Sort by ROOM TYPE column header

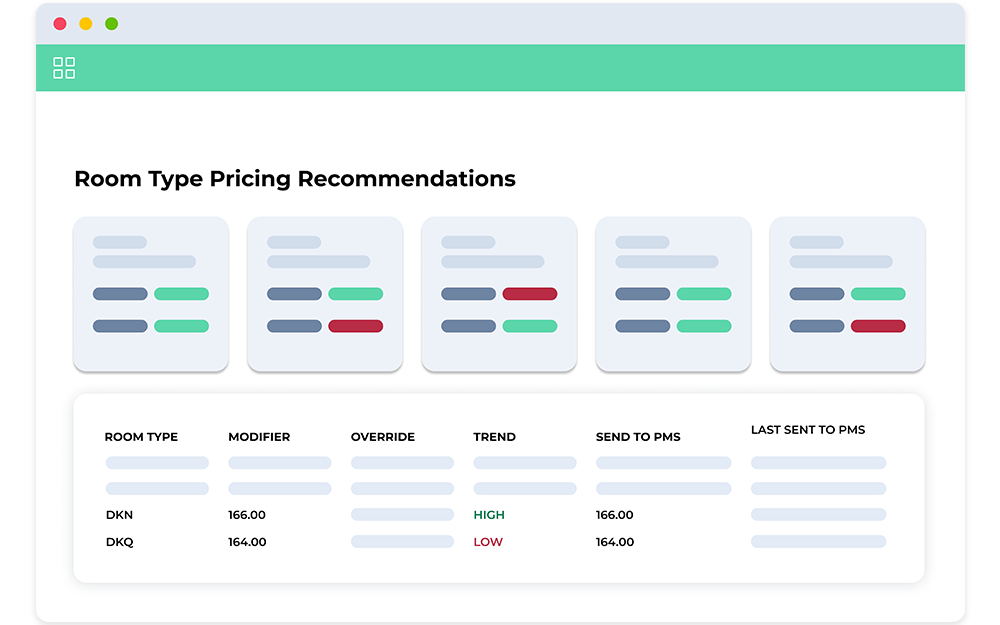pyautogui.click(x=141, y=437)
